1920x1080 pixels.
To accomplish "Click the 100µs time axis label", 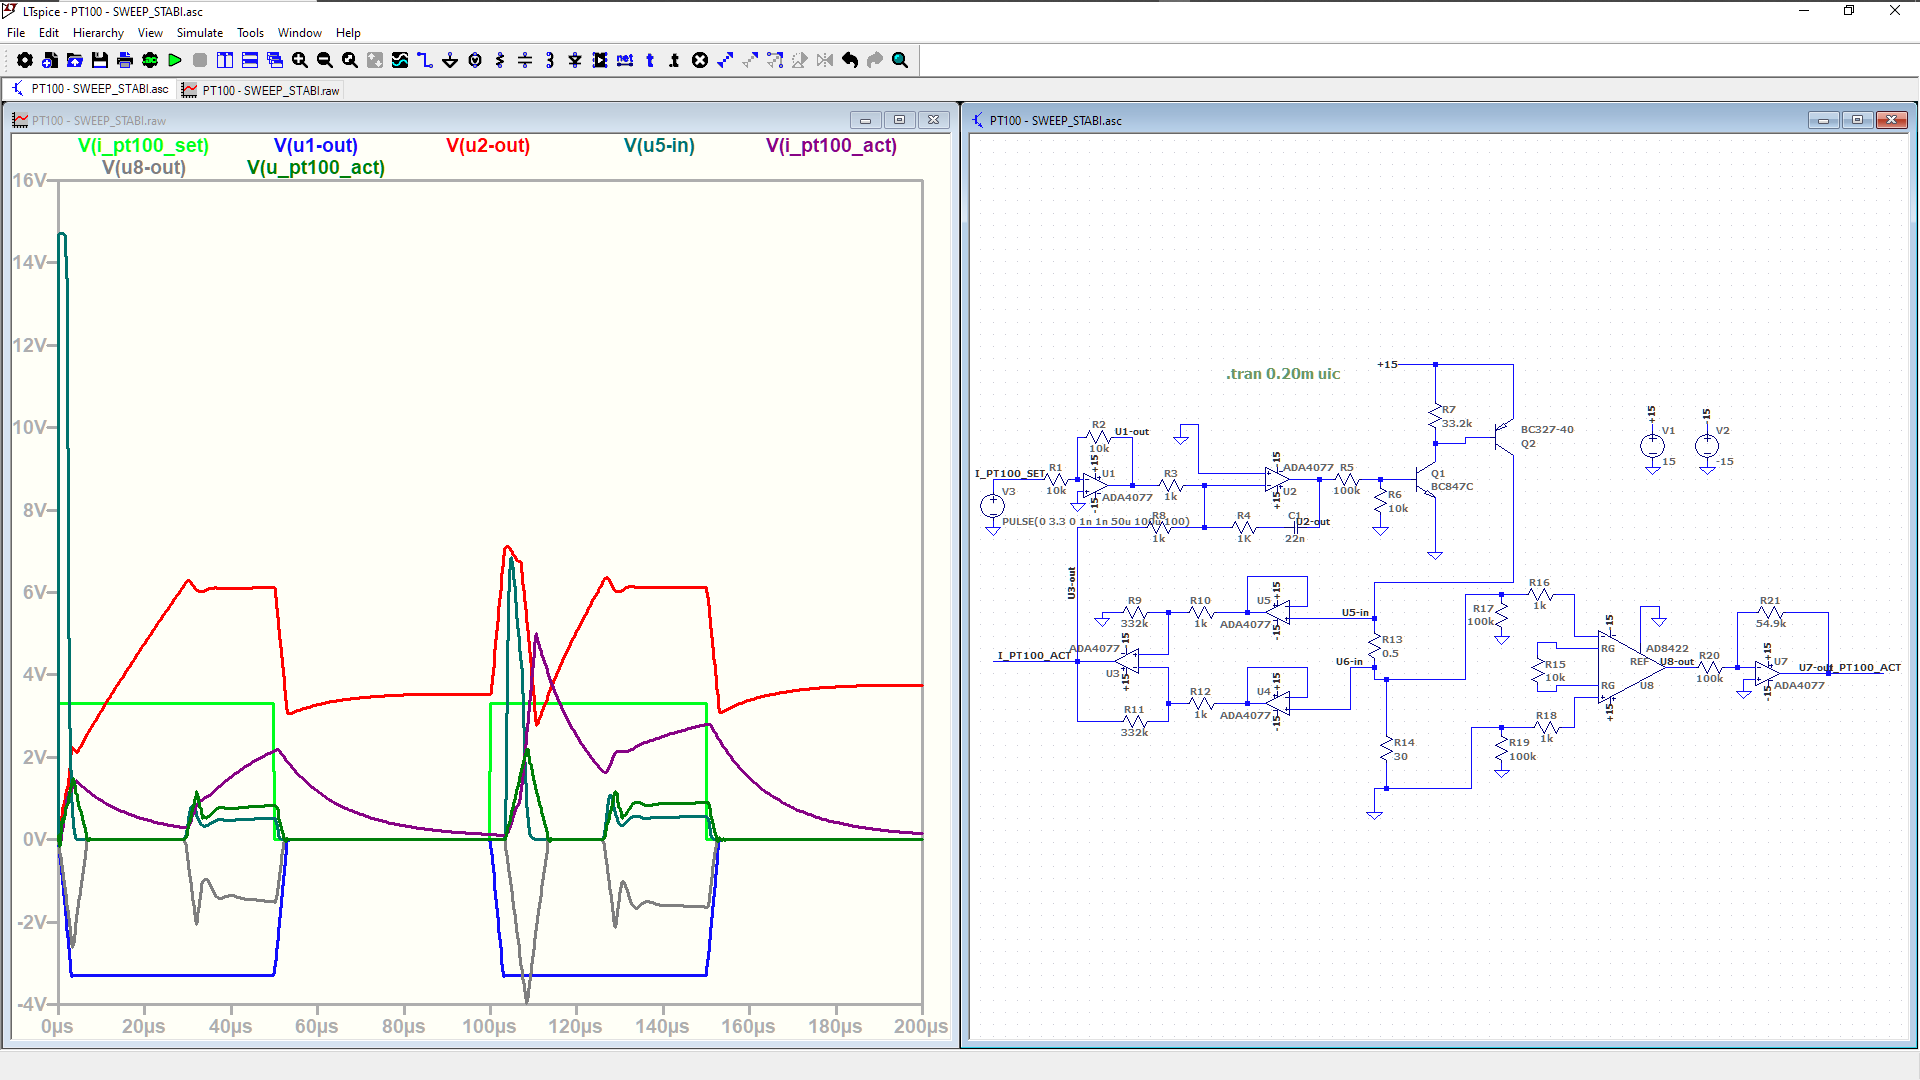I will [489, 1027].
